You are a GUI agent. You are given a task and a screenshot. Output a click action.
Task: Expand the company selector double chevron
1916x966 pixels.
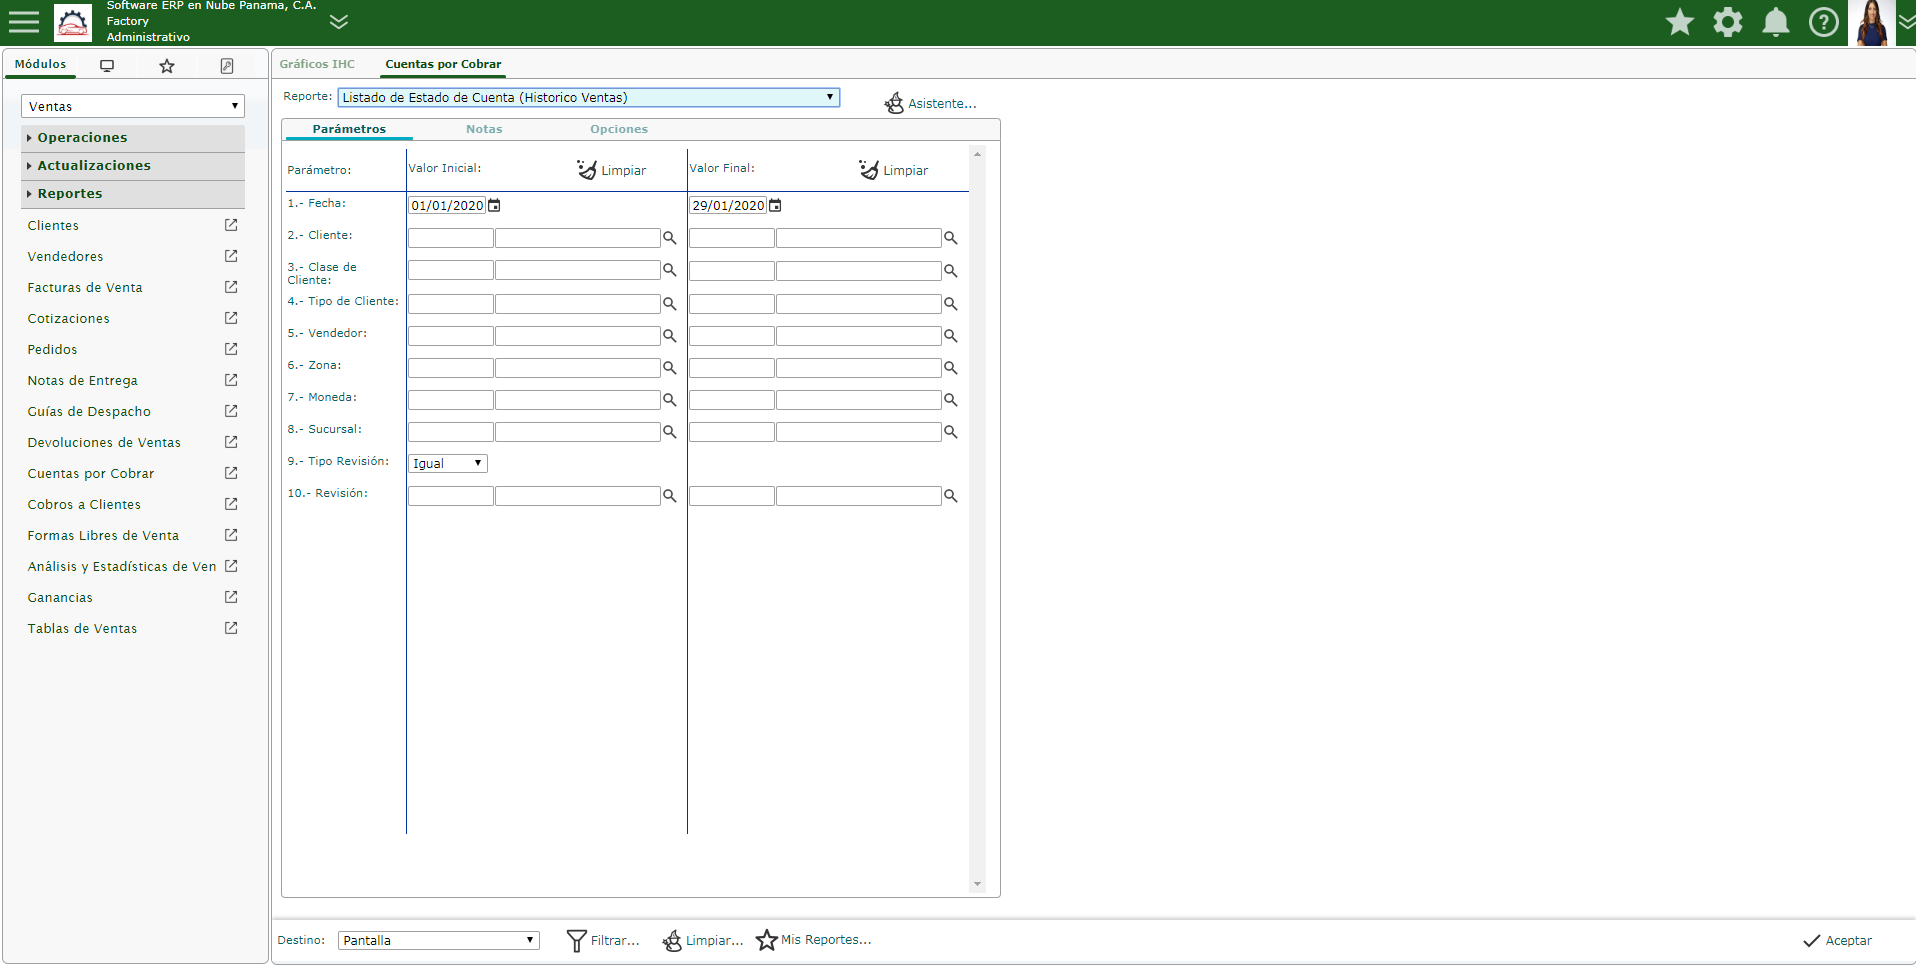click(x=339, y=22)
